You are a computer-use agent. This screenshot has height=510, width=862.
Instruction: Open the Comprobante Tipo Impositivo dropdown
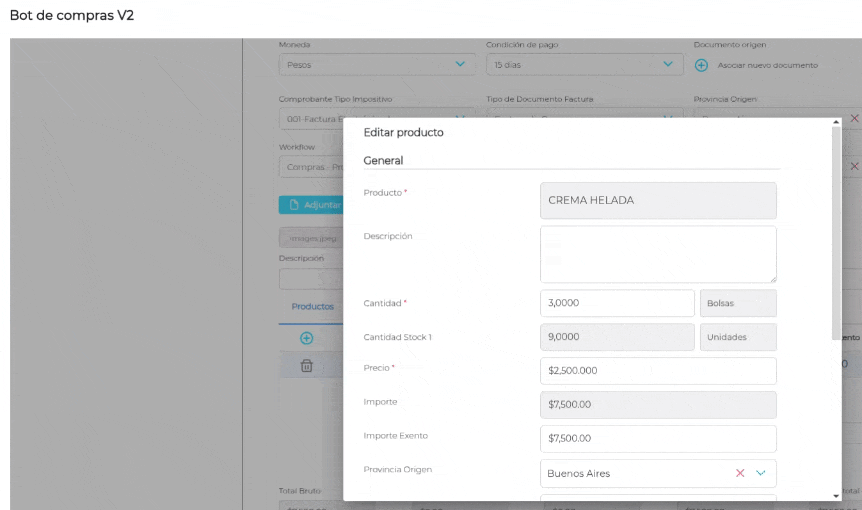(x=310, y=118)
